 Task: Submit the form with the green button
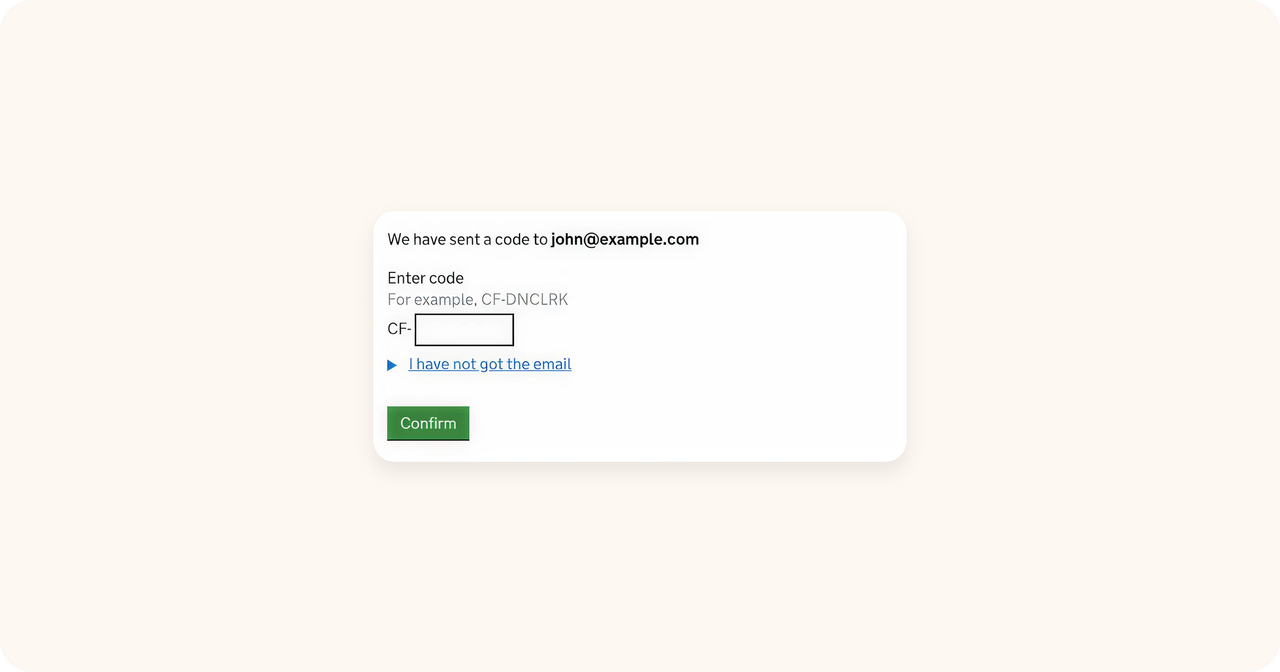pyautogui.click(x=428, y=423)
